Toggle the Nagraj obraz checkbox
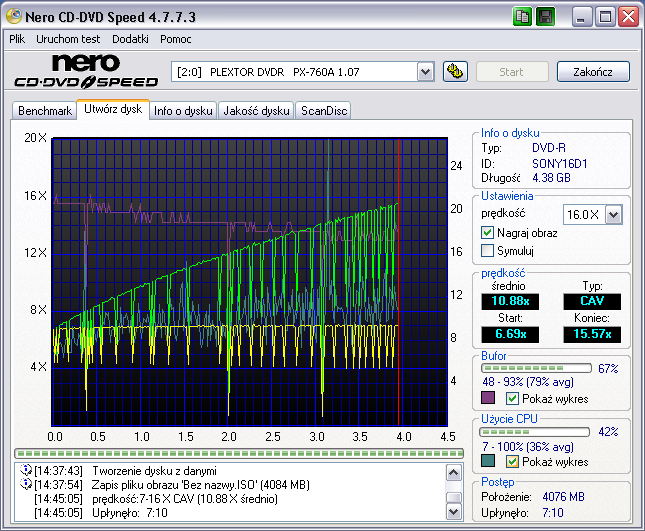Viewport: 645px width, 531px height. coord(487,233)
